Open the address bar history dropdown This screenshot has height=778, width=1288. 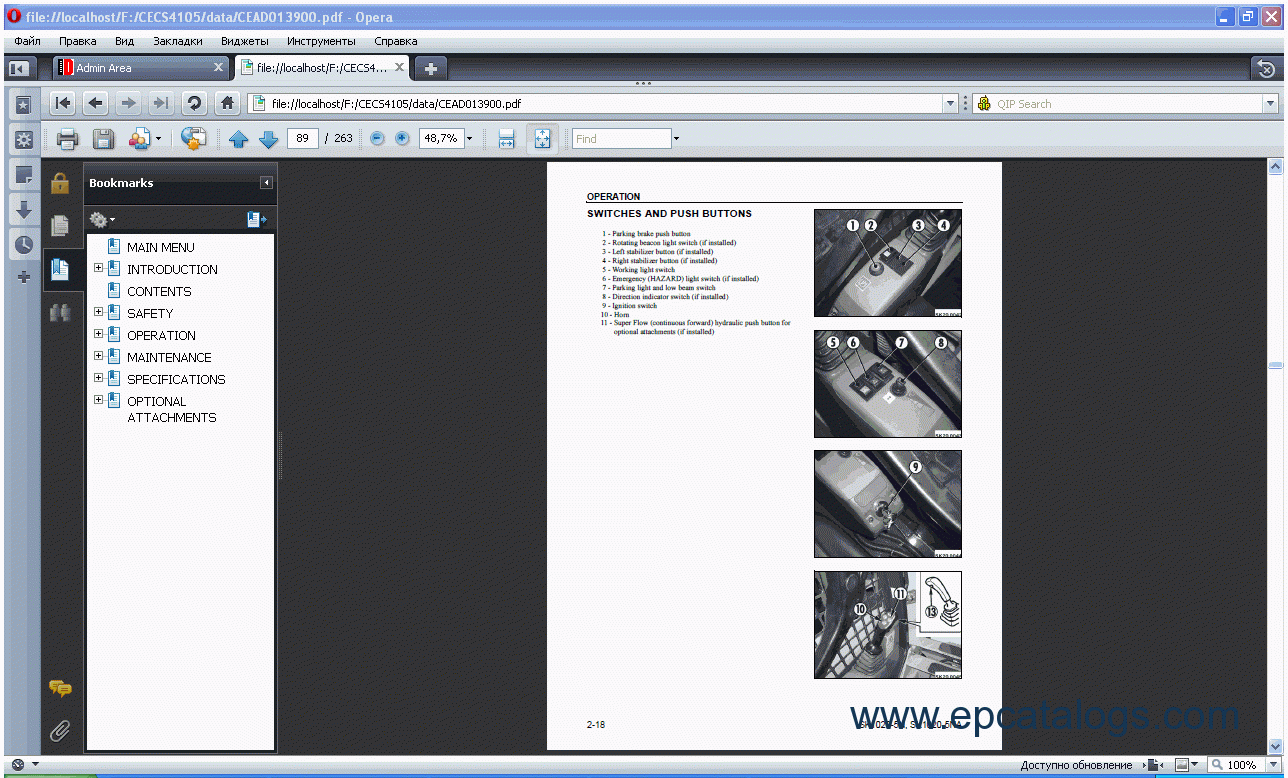950,103
